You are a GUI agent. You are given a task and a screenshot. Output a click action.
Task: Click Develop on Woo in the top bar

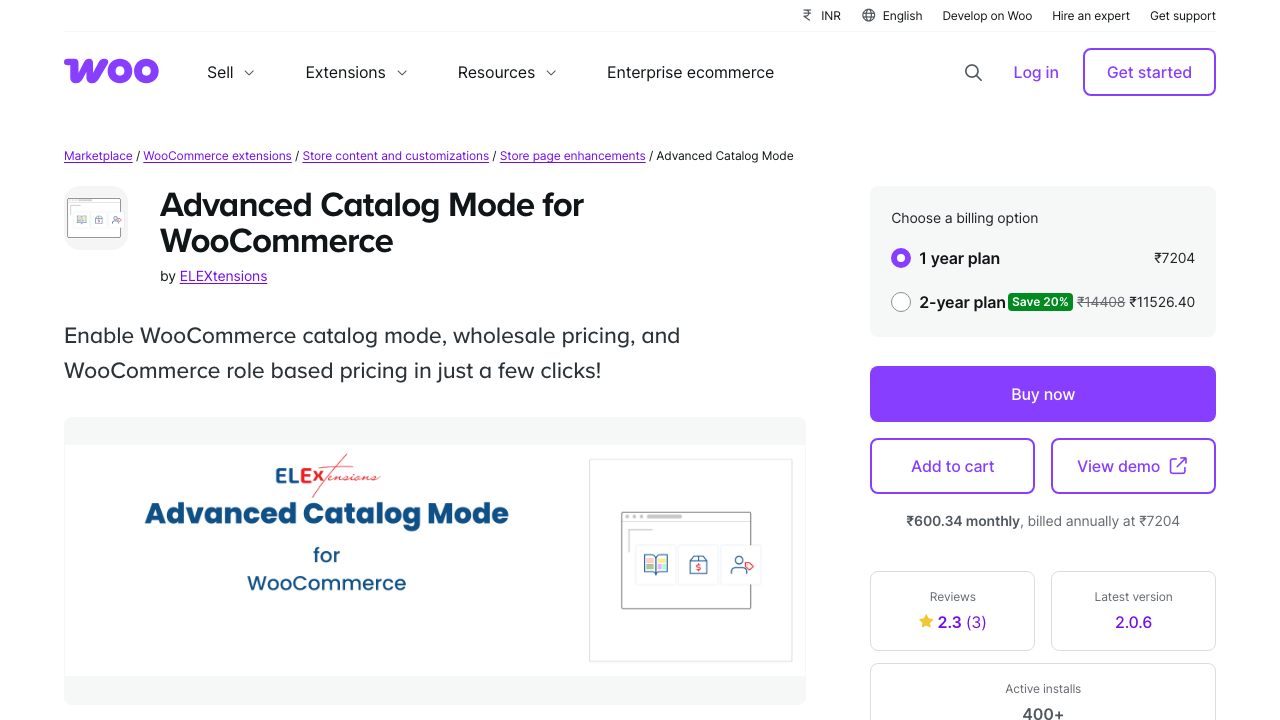click(987, 15)
